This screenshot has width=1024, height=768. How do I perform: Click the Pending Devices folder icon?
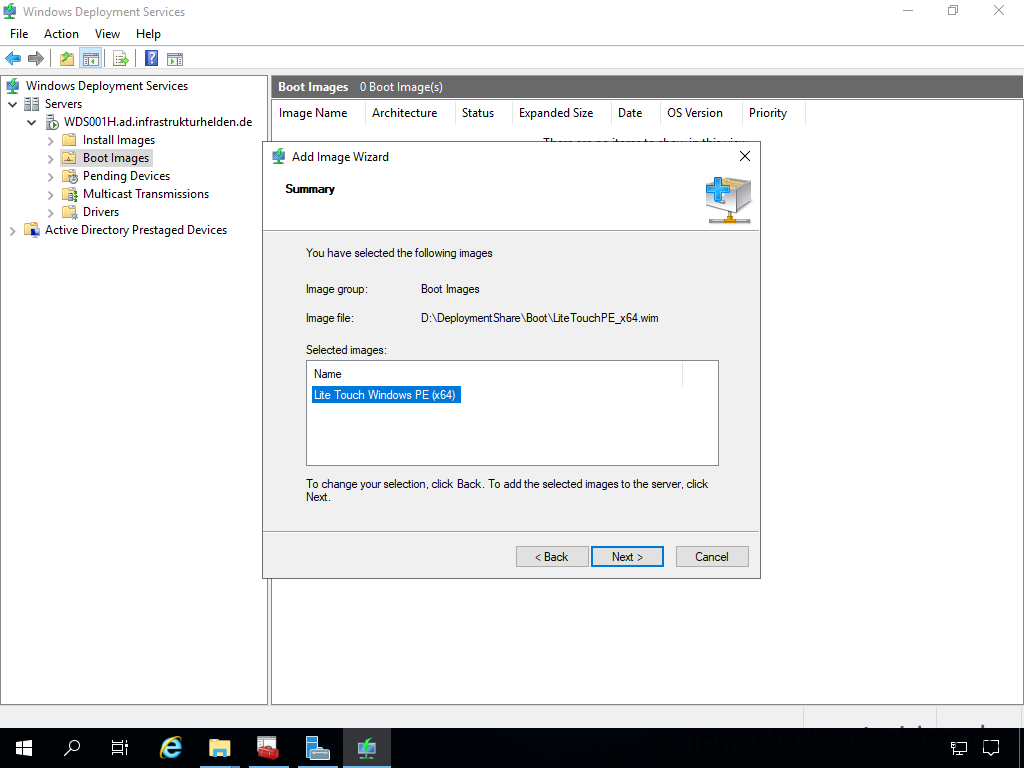[x=70, y=176]
